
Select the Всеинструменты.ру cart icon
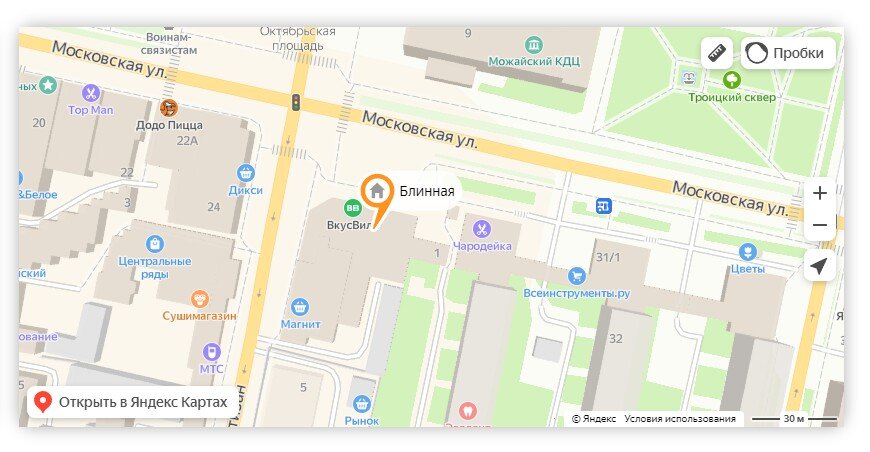576,276
